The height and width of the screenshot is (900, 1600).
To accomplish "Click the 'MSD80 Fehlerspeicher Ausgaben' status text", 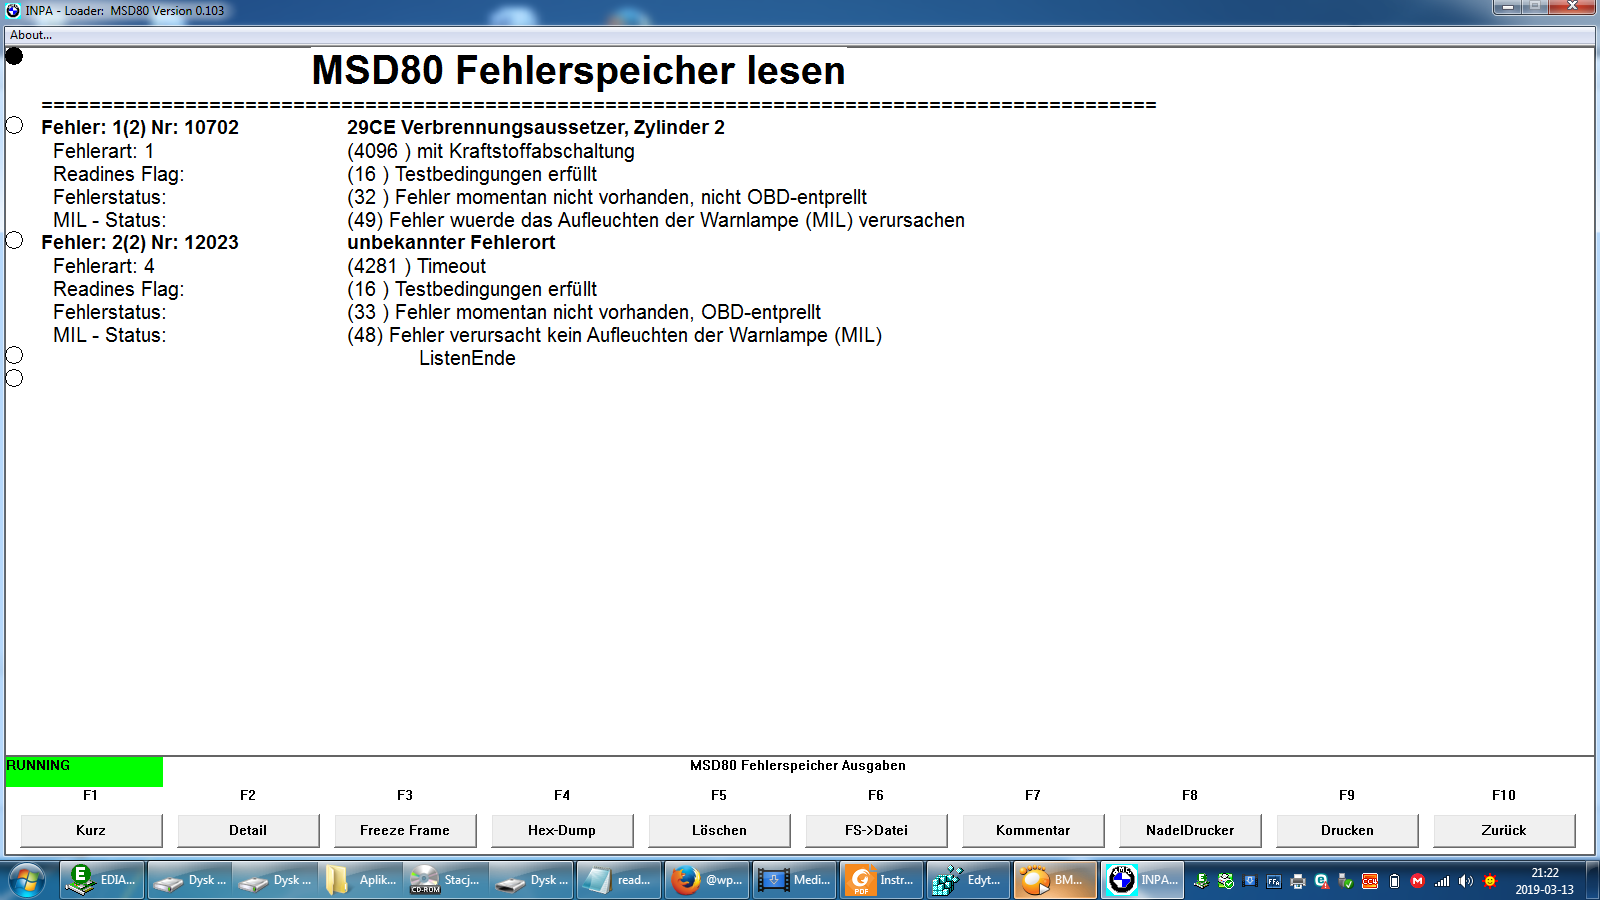I will (798, 766).
